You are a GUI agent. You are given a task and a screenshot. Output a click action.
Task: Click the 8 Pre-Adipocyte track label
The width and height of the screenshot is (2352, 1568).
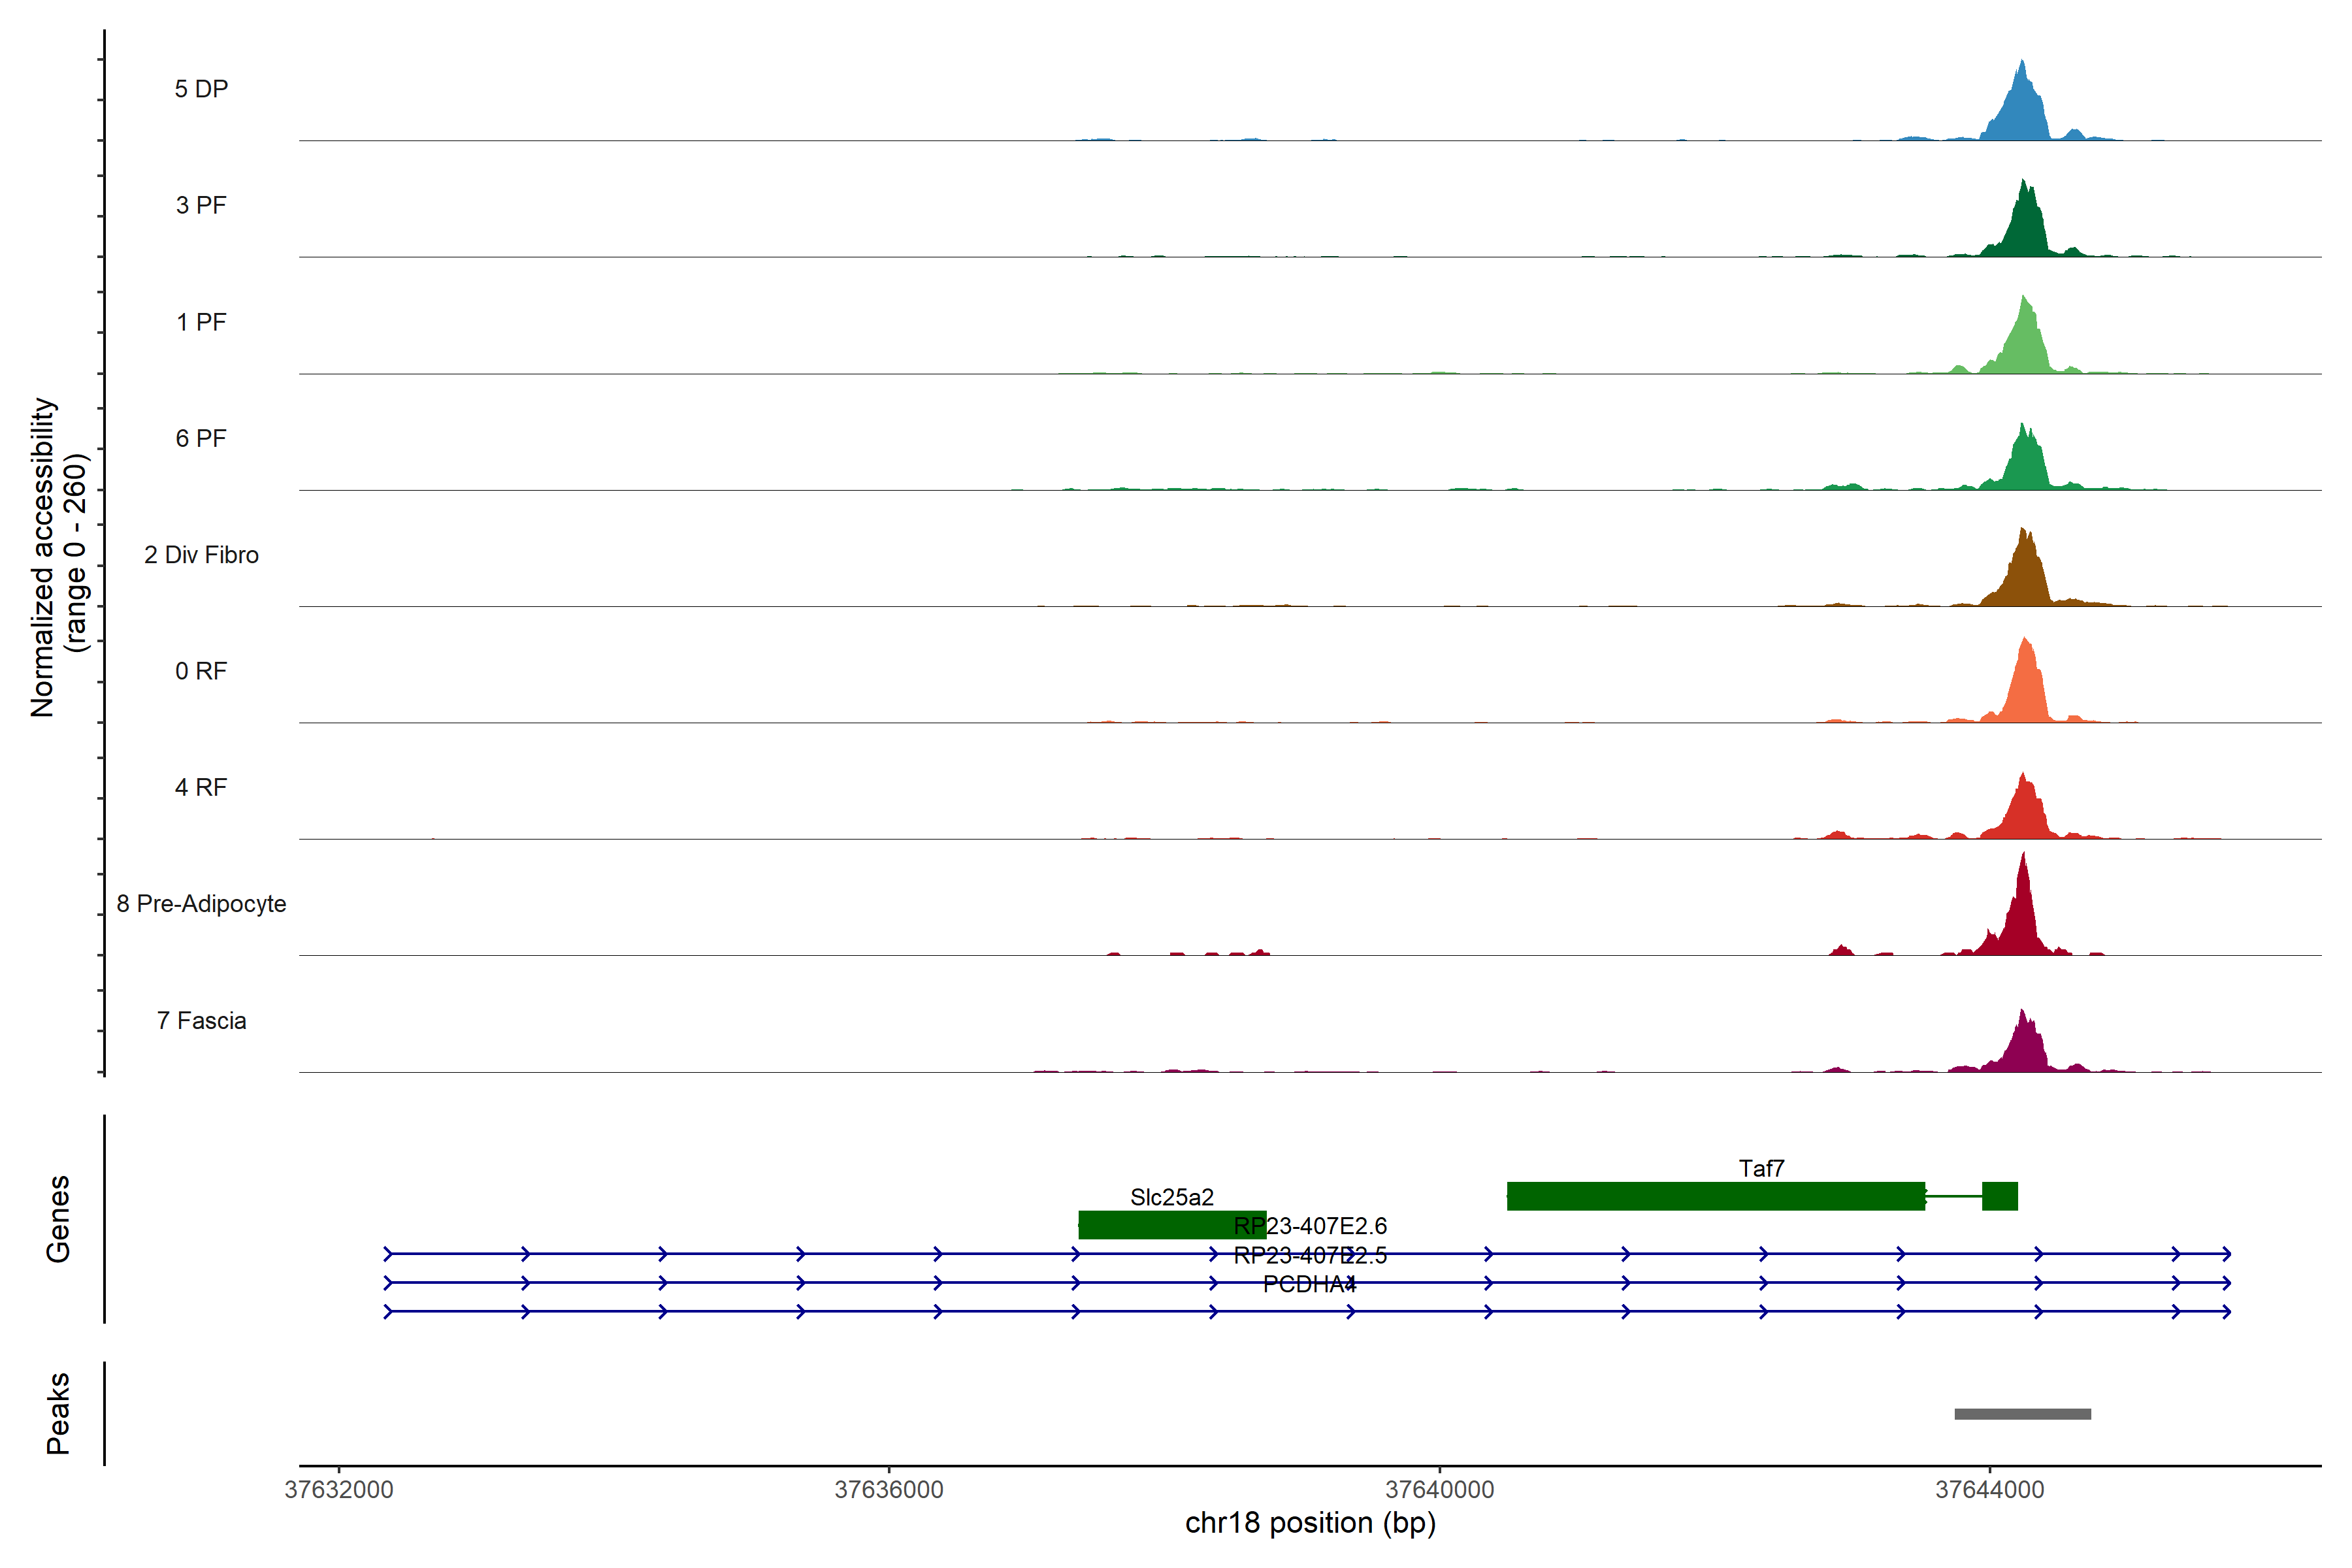(x=201, y=904)
